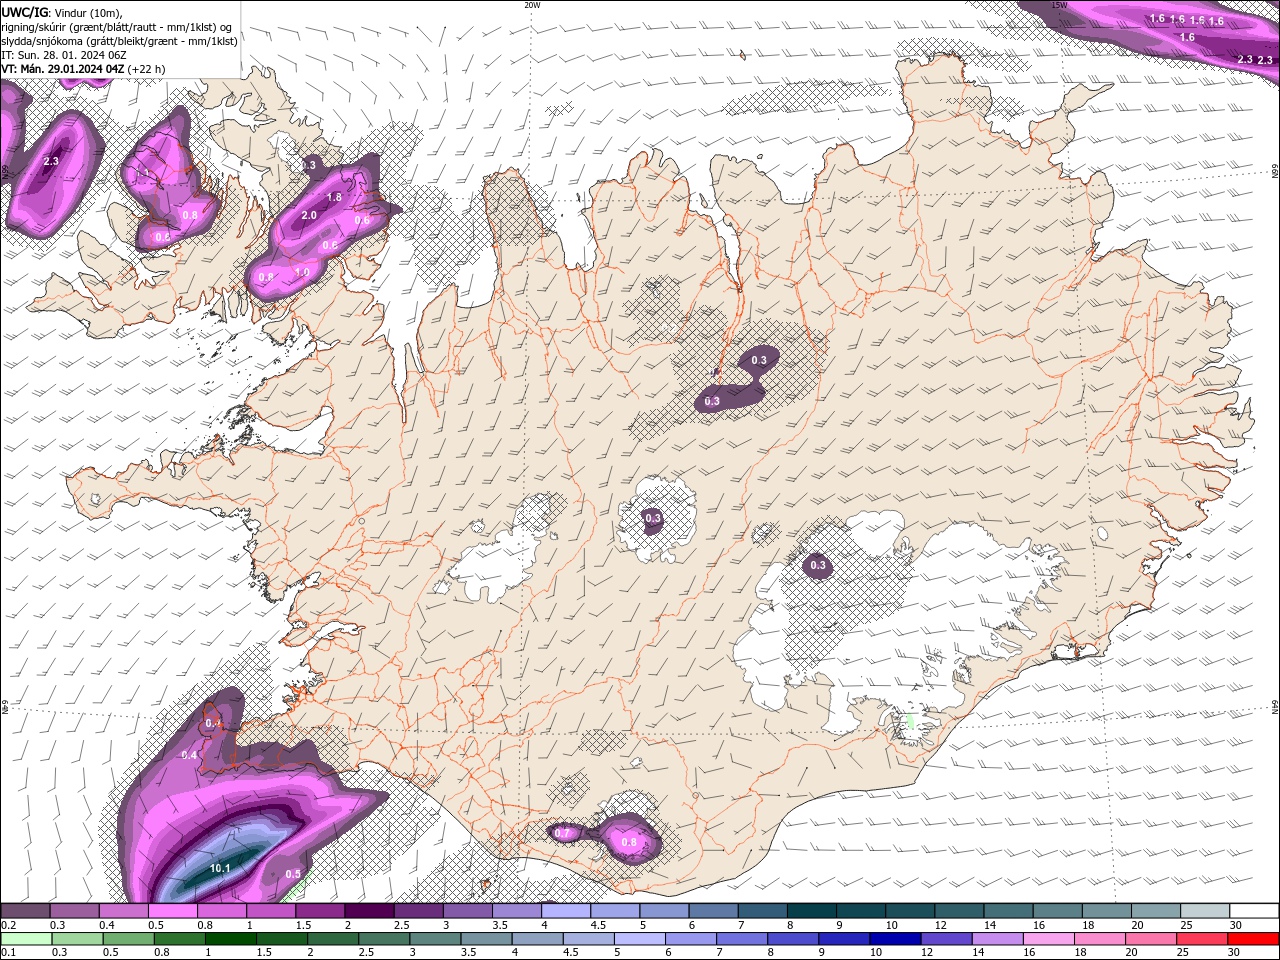Click the 'rigning/skúrir' legend description line

pyautogui.click(x=117, y=27)
